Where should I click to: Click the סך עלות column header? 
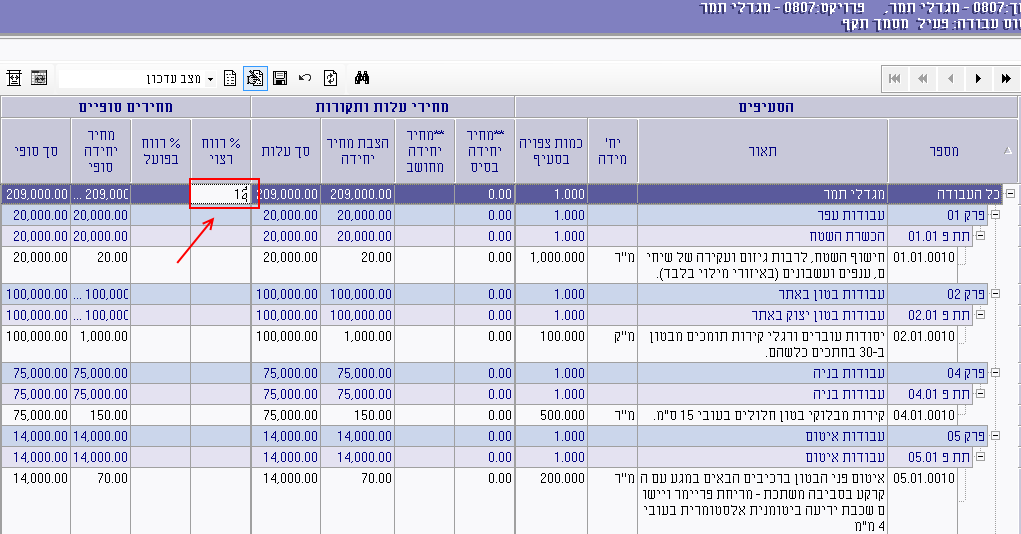pyautogui.click(x=285, y=151)
